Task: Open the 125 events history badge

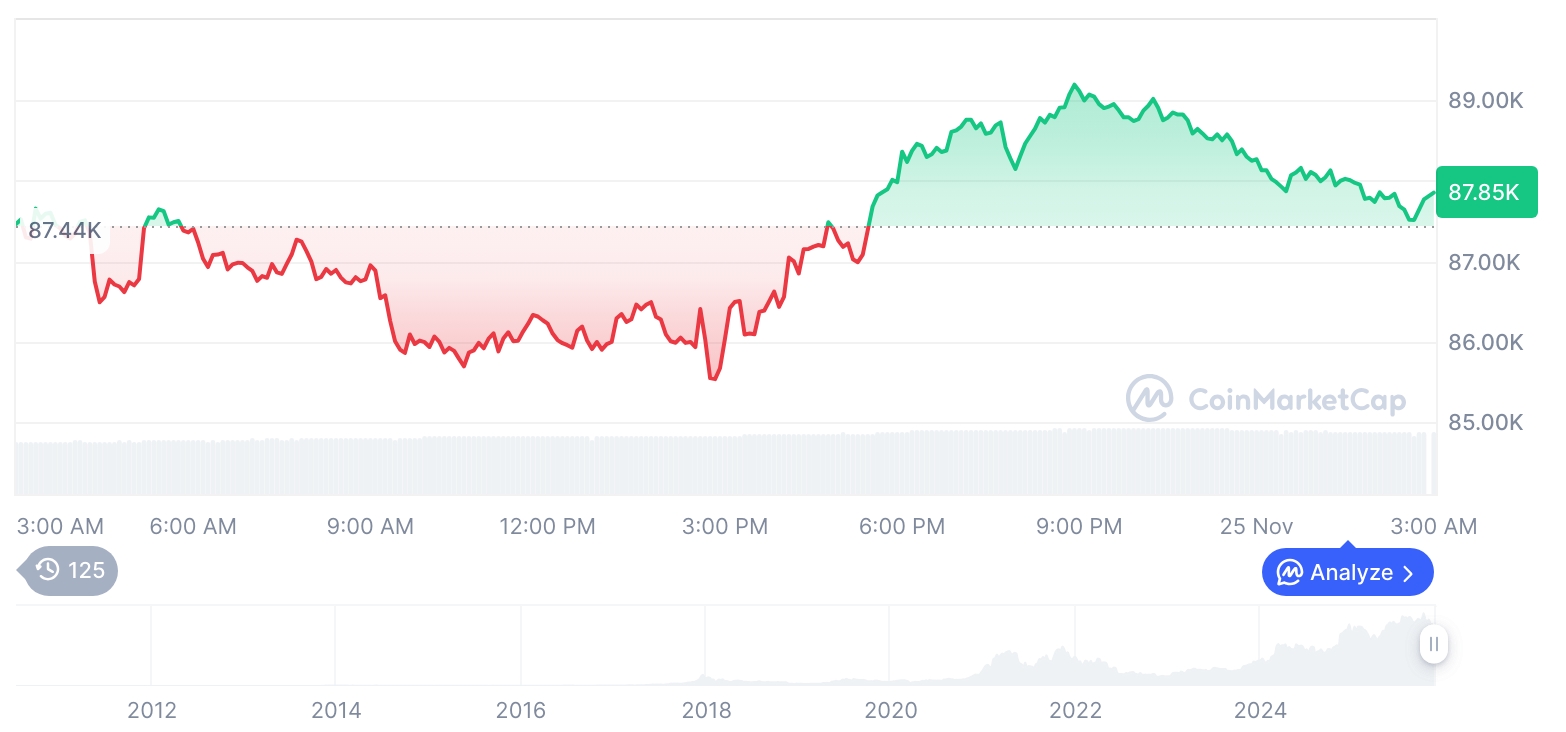Action: point(70,570)
